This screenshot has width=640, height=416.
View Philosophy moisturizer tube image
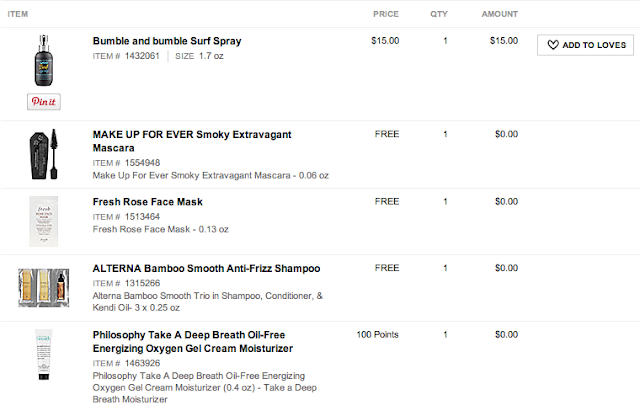point(44,354)
